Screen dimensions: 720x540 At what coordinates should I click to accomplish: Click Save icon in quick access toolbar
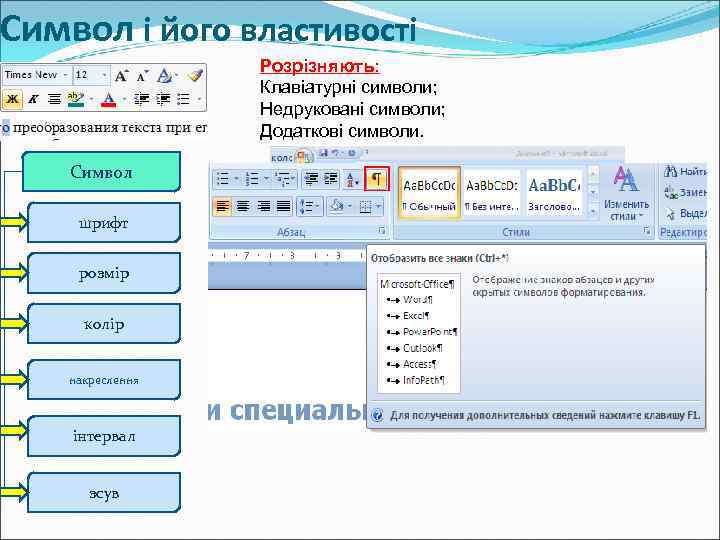click(324, 153)
